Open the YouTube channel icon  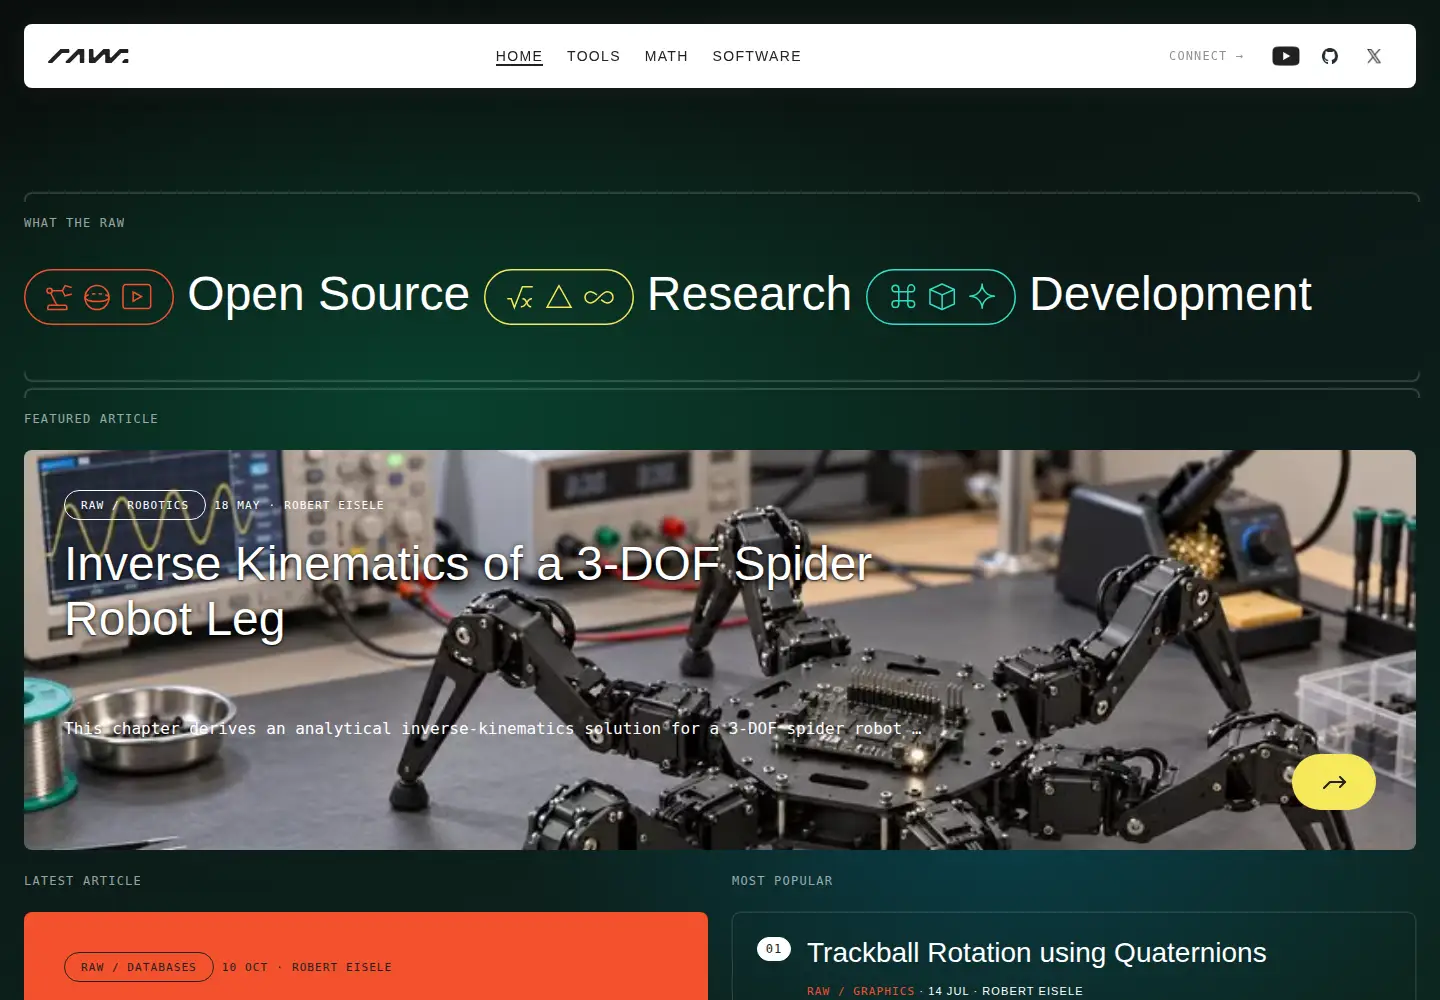click(1286, 56)
